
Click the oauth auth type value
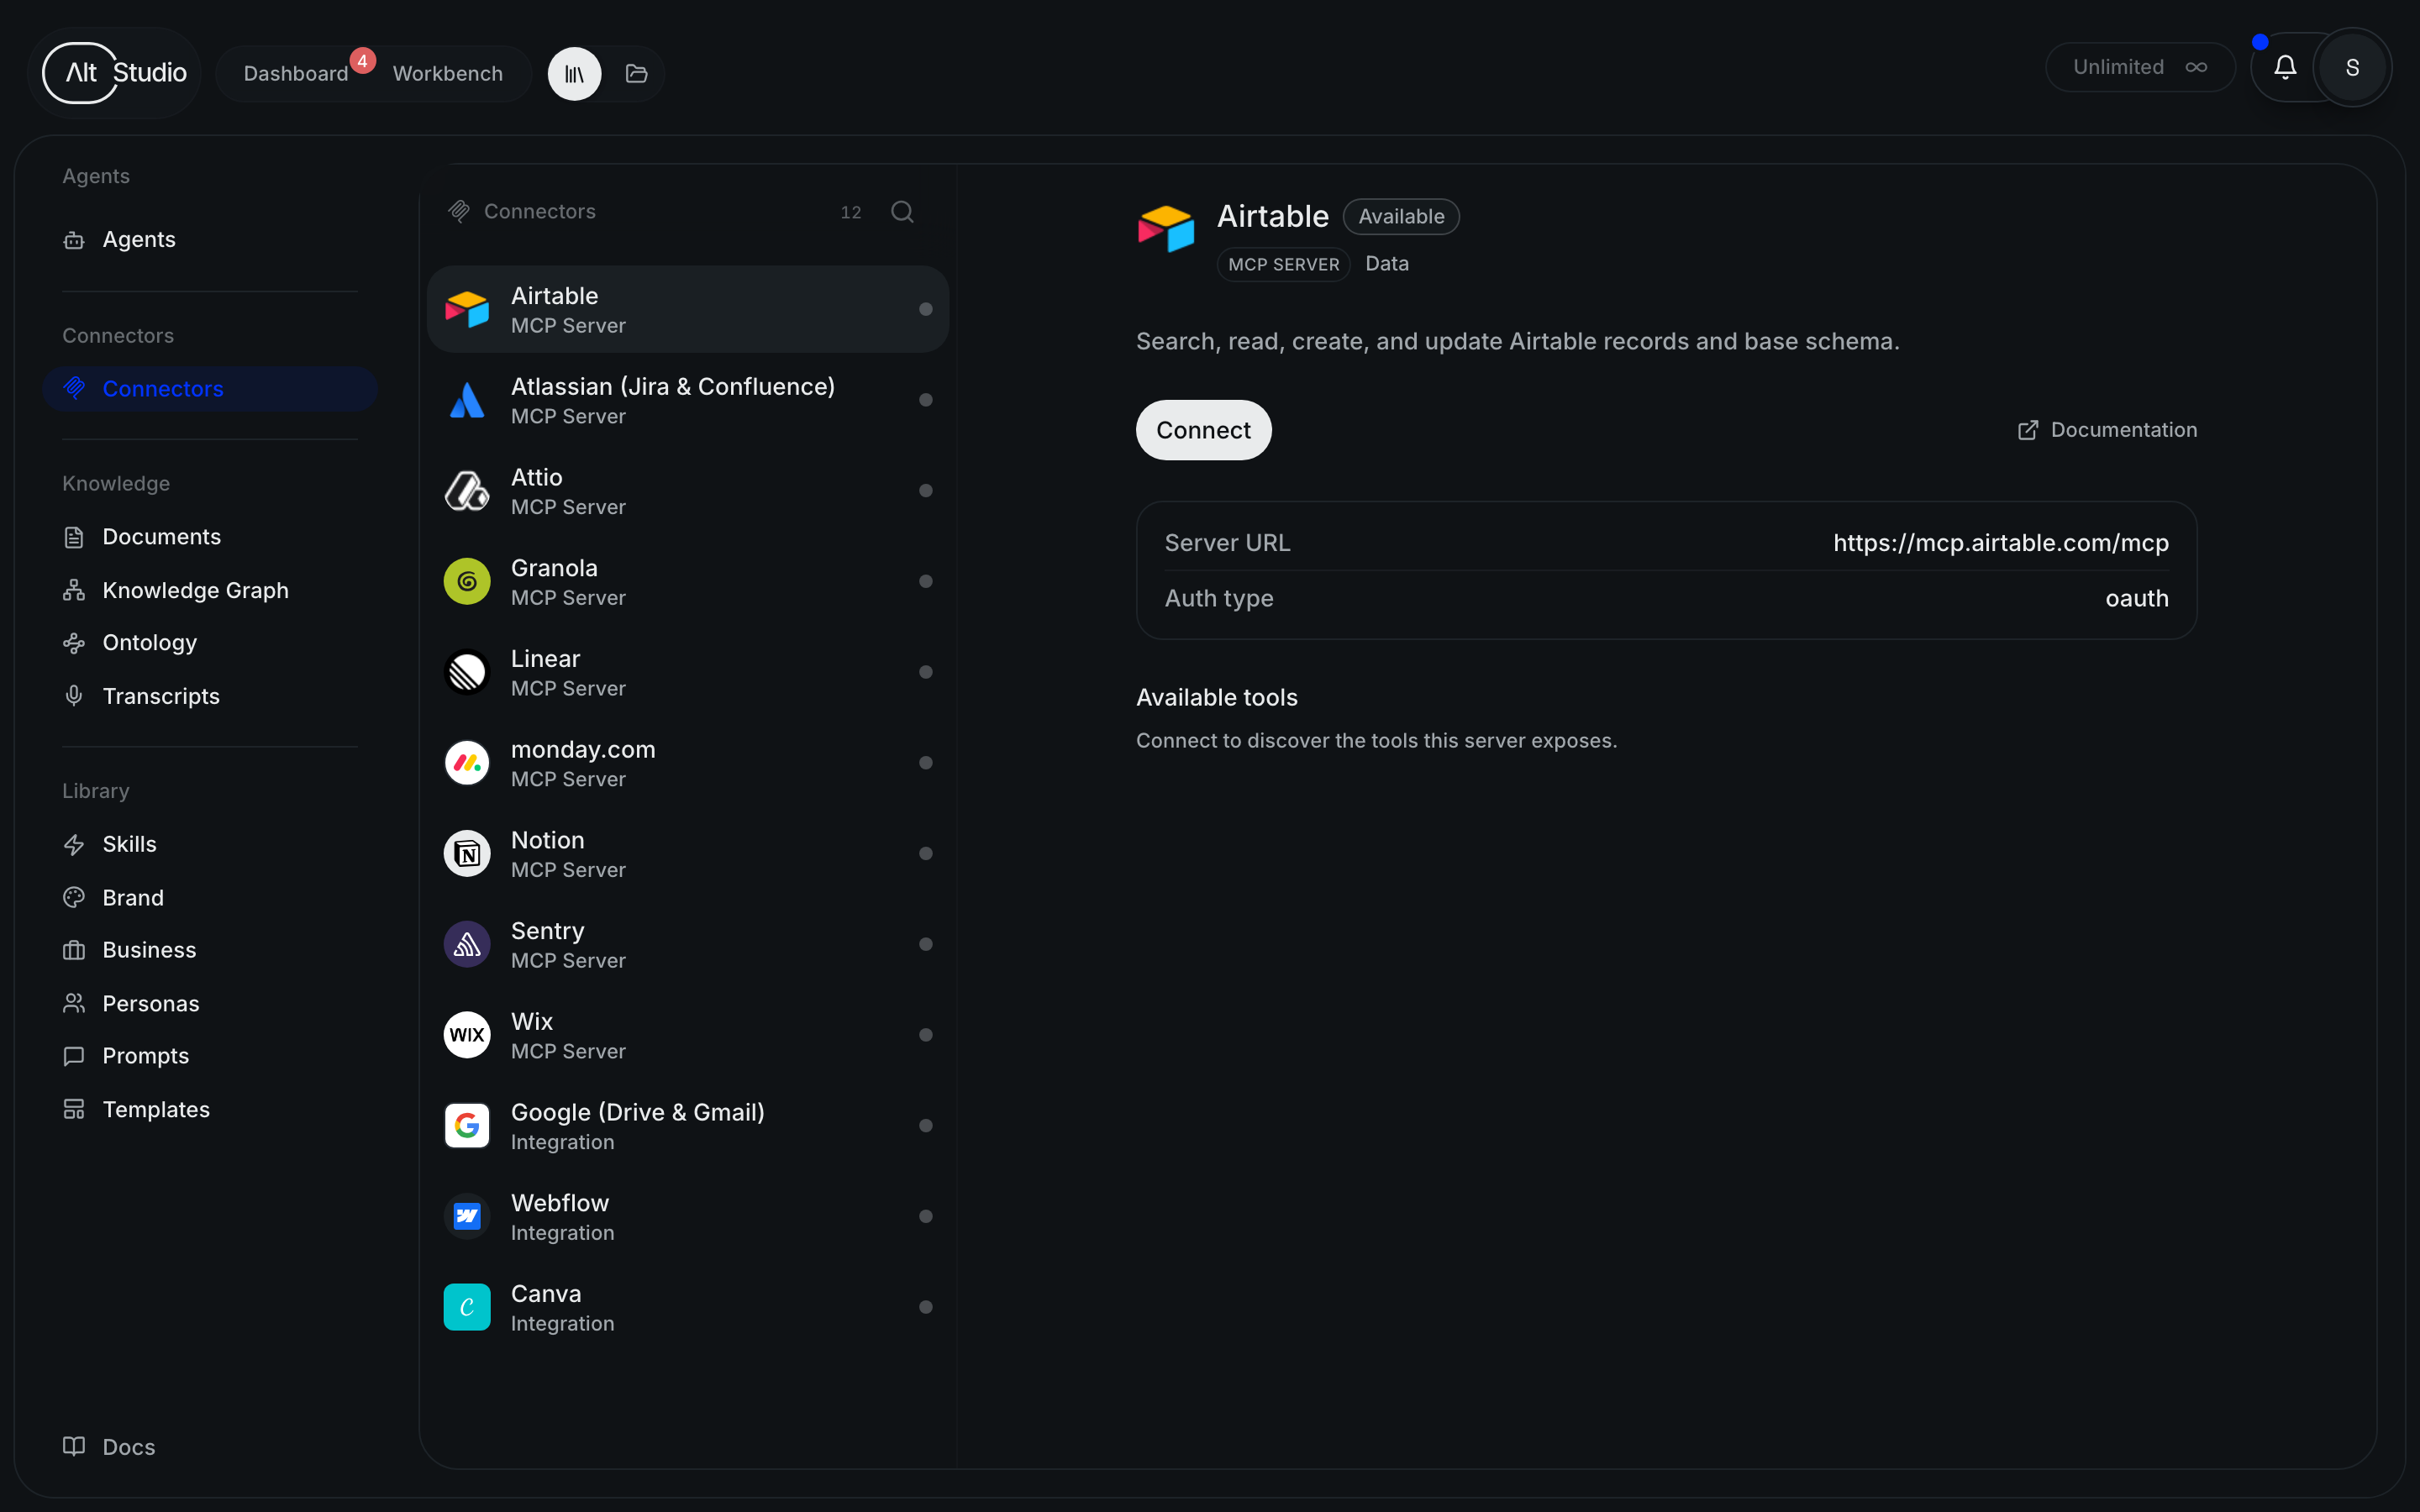pyautogui.click(x=2137, y=599)
